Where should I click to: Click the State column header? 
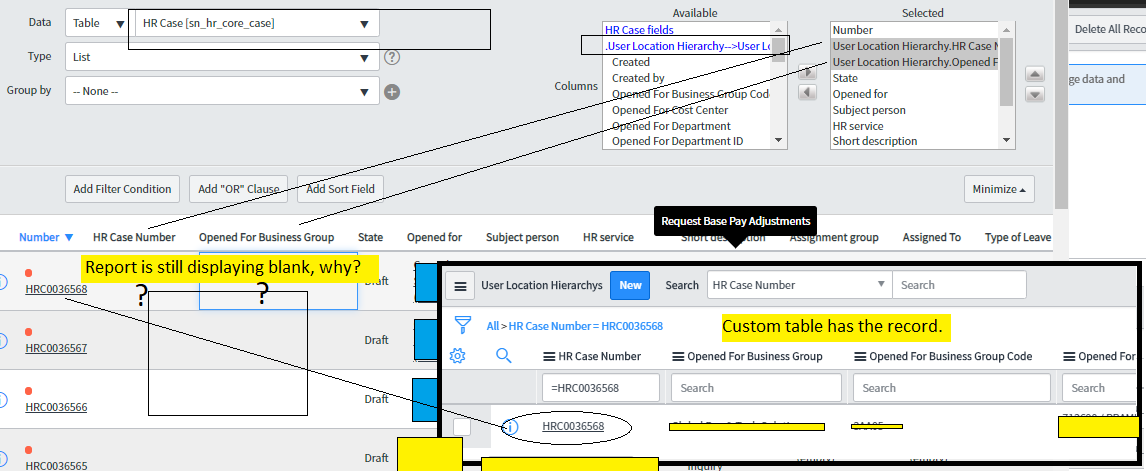coord(371,237)
